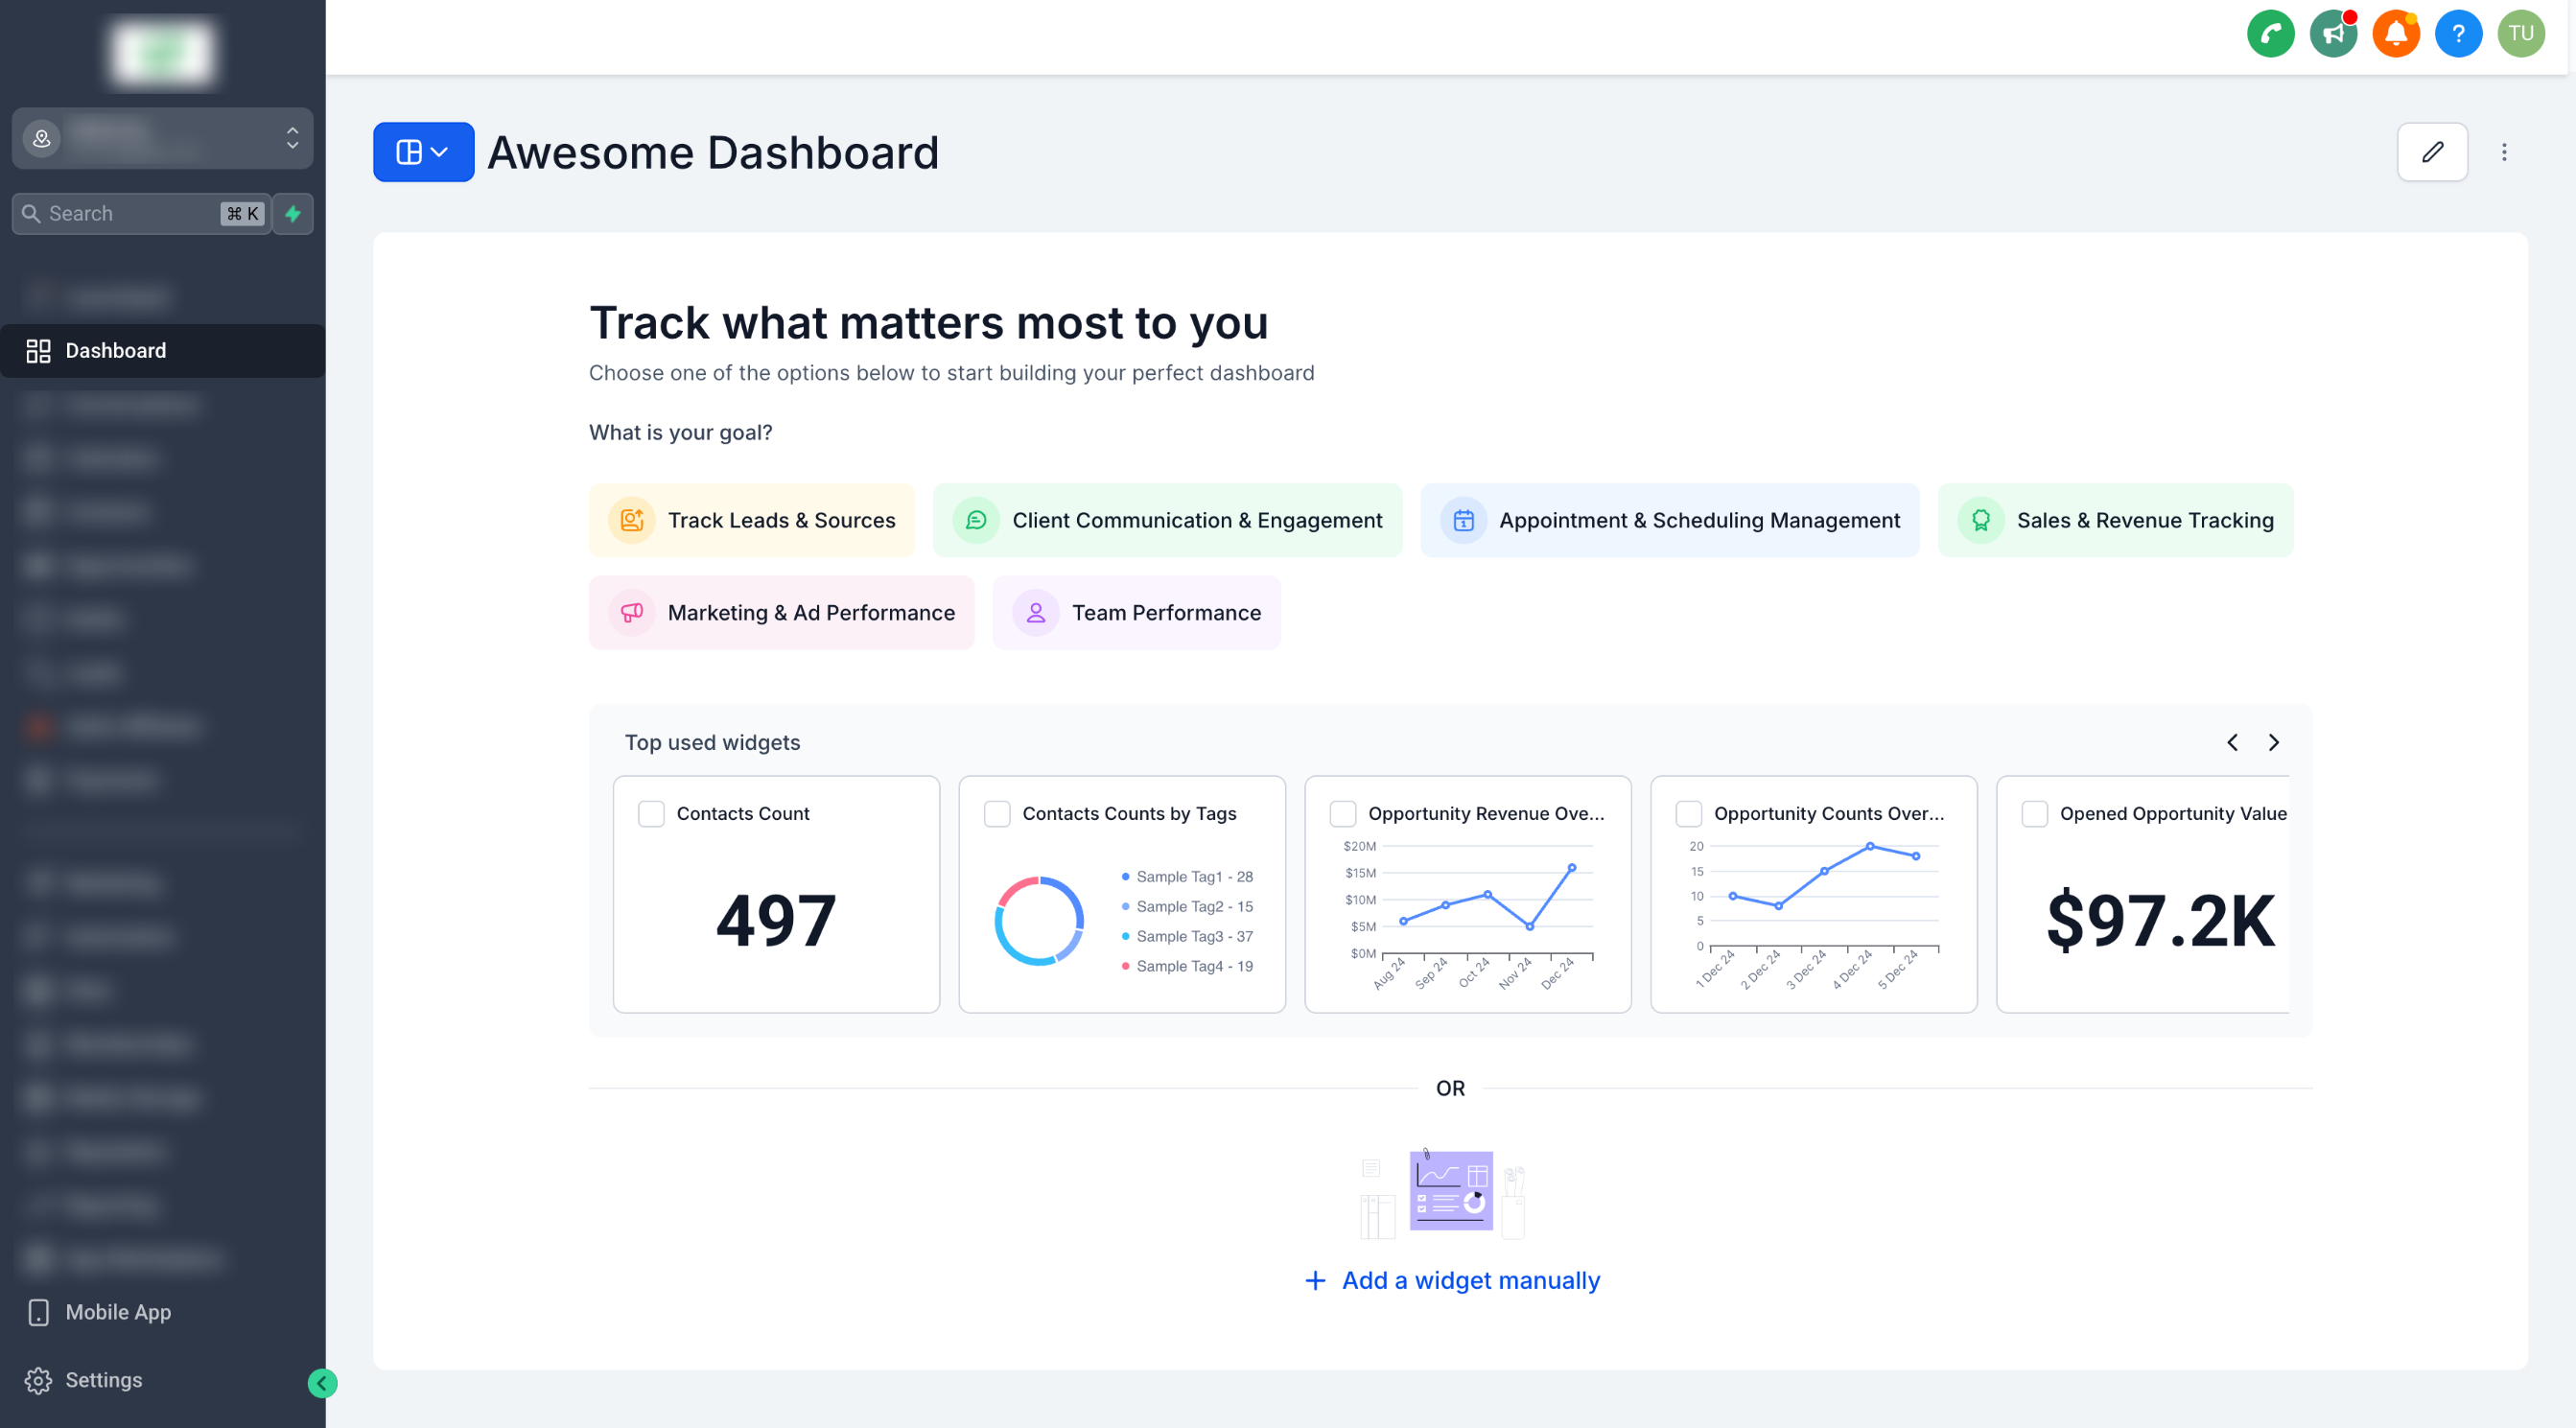
Task: Click the pencil edit dashboard icon
Action: pyautogui.click(x=2432, y=152)
